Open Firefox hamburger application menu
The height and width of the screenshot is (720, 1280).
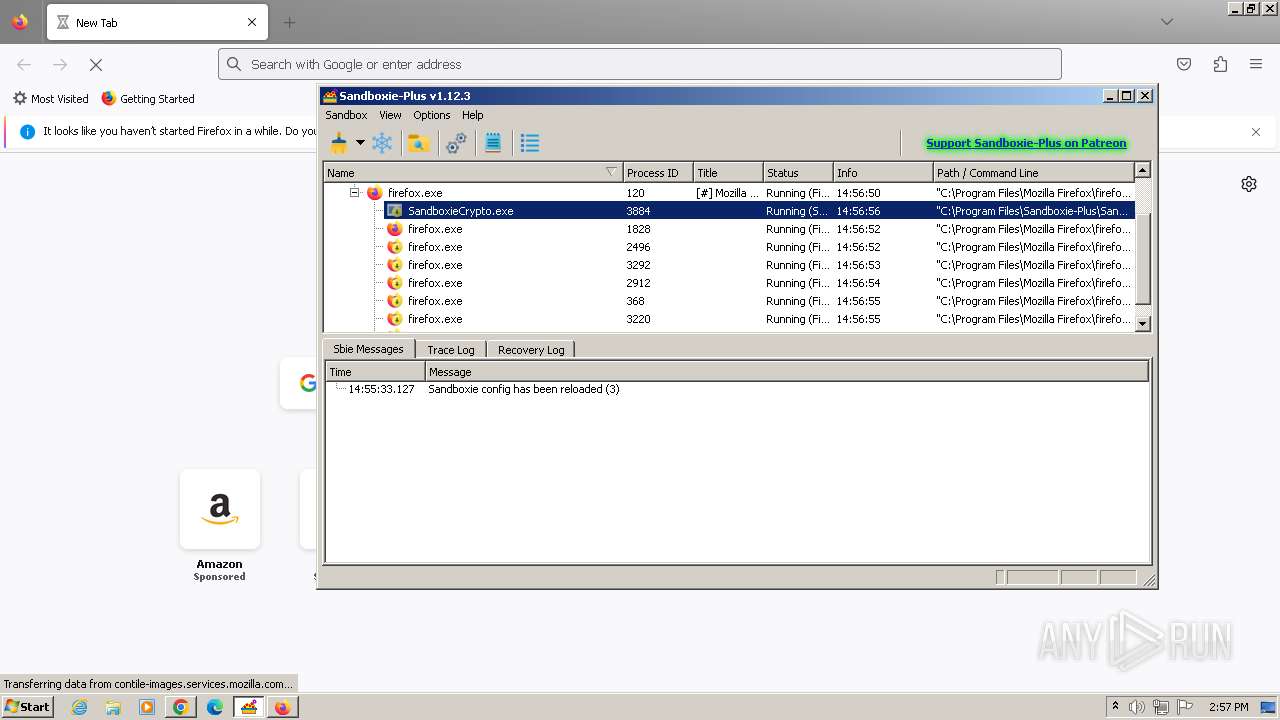coord(1256,64)
